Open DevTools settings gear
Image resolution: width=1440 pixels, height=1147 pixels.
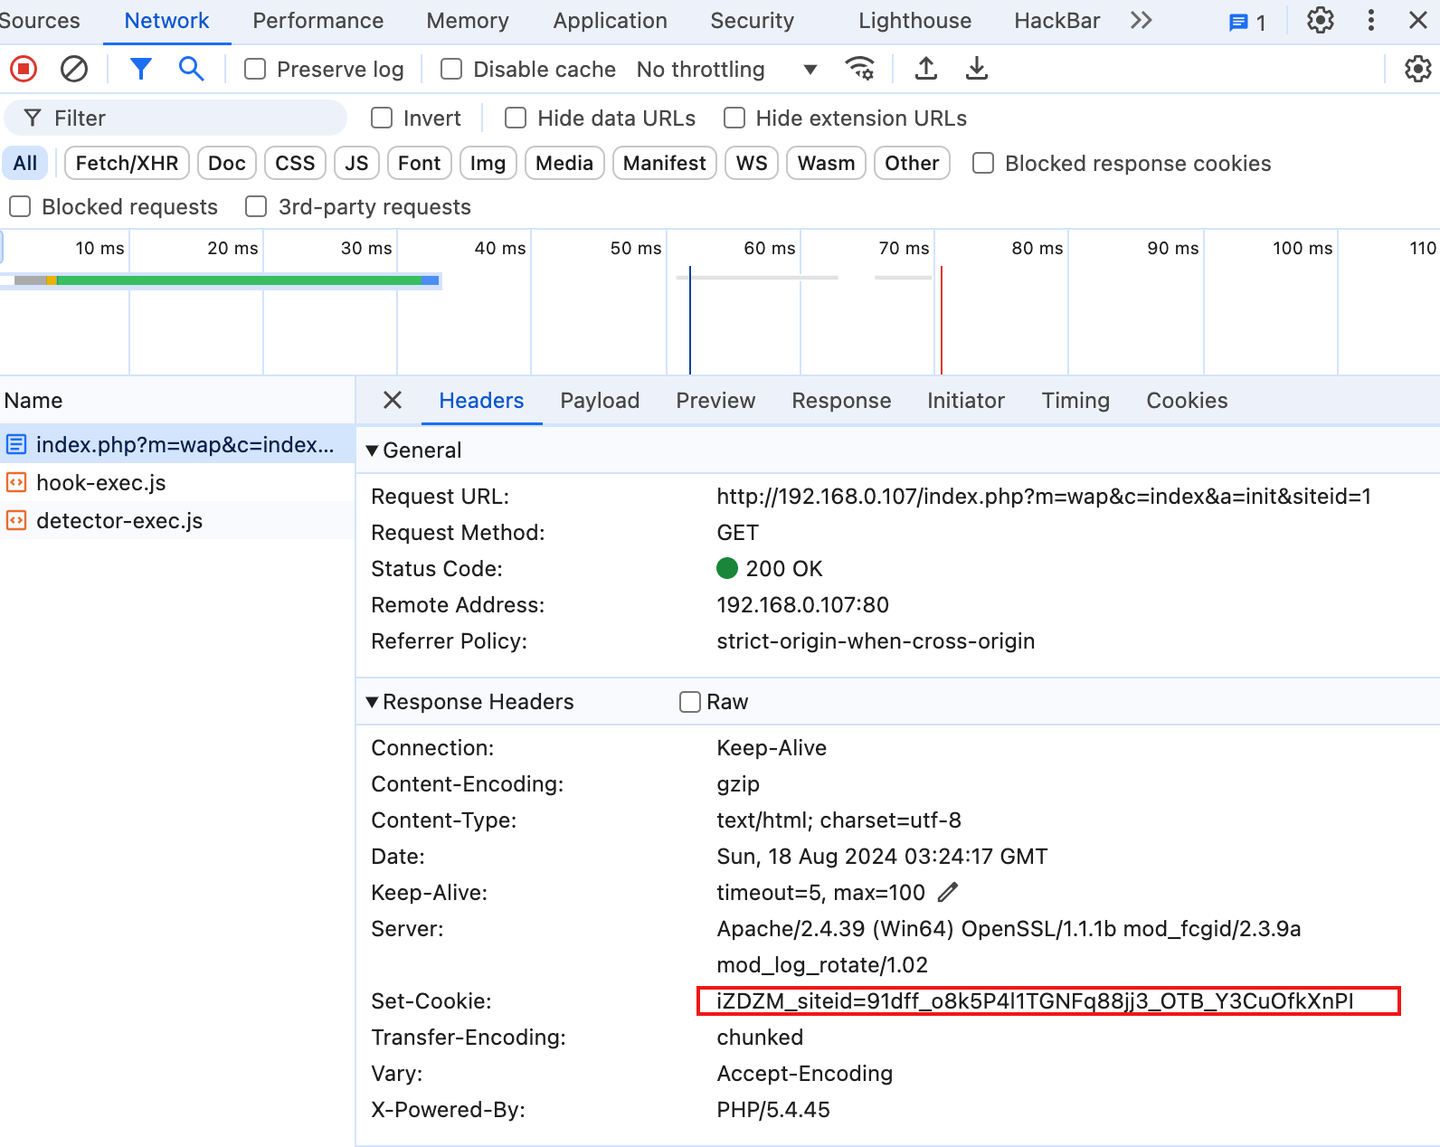point(1319,20)
